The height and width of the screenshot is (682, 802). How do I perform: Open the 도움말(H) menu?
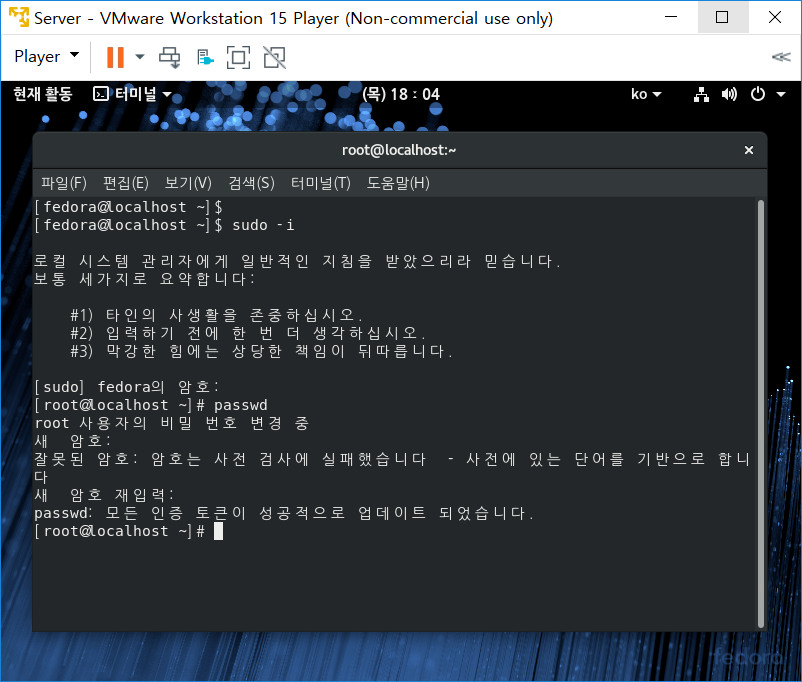tap(398, 183)
